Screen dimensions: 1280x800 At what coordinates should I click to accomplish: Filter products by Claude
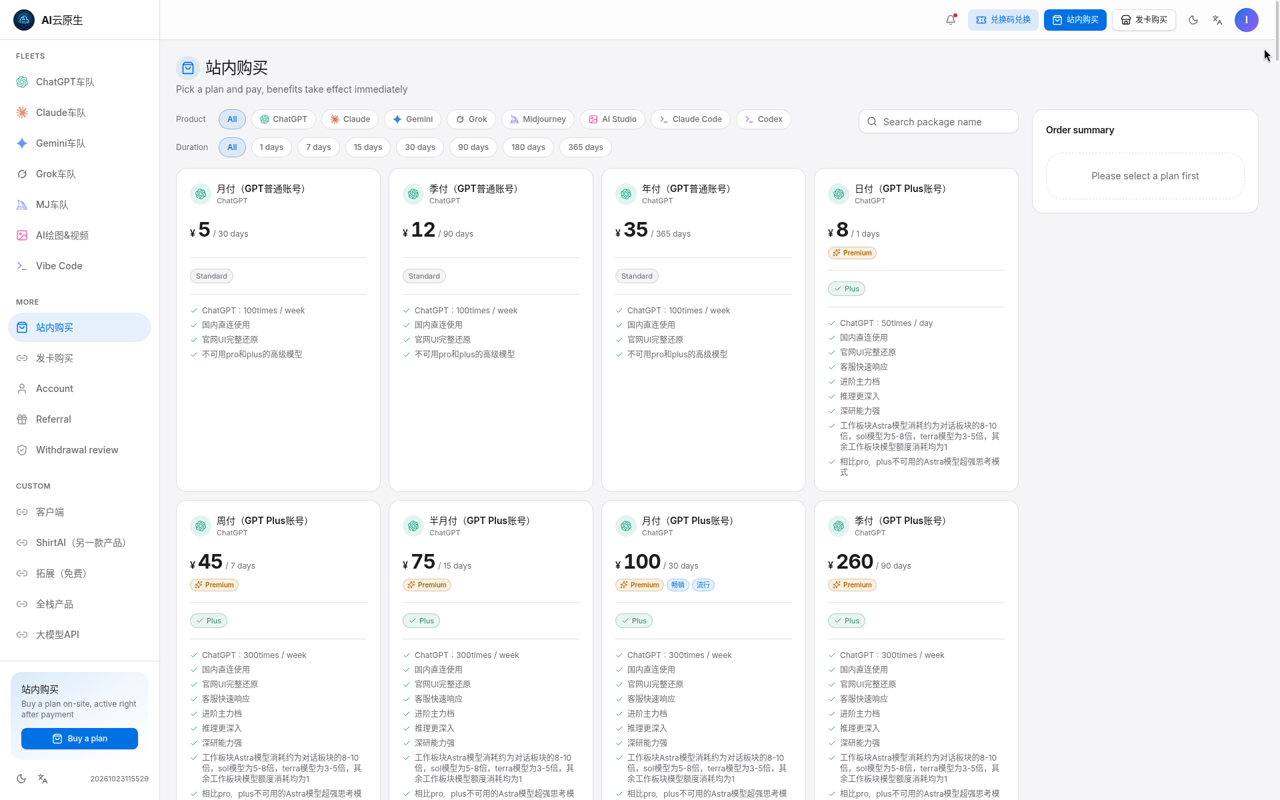350,119
